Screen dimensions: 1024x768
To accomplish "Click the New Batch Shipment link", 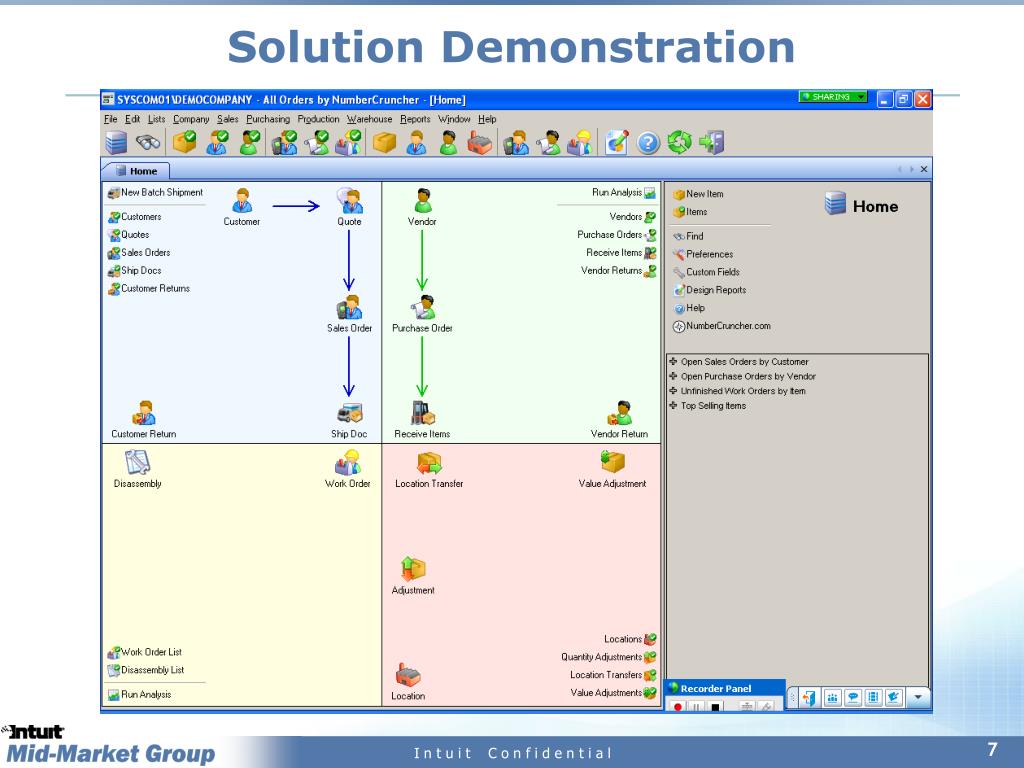I will (155, 193).
